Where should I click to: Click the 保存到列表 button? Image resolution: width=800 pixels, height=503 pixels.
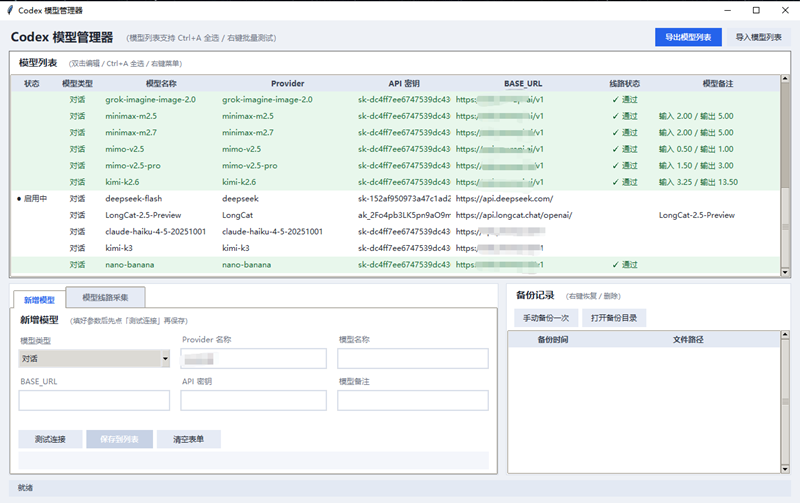(119, 439)
